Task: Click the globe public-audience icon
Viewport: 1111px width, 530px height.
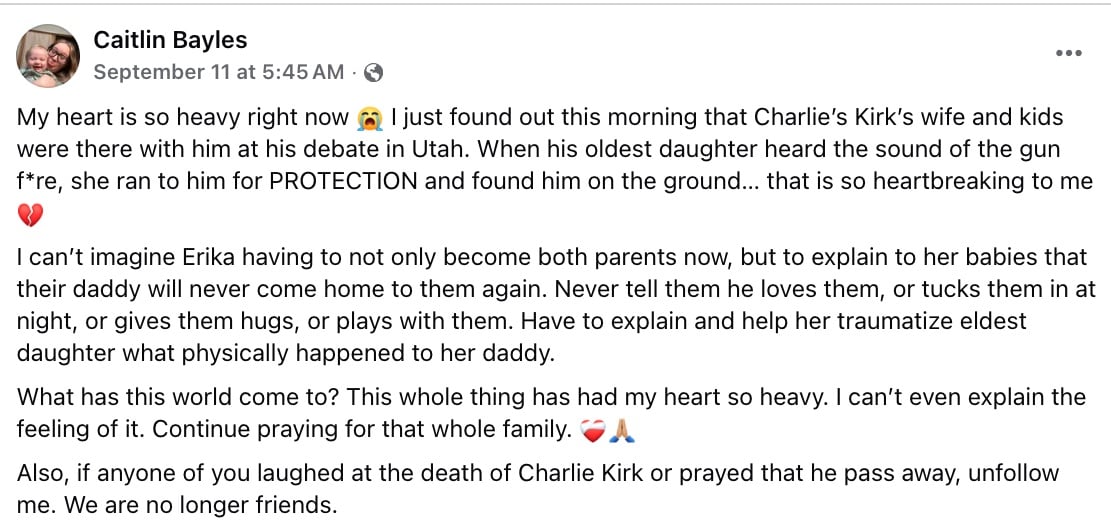Action: pyautogui.click(x=373, y=72)
